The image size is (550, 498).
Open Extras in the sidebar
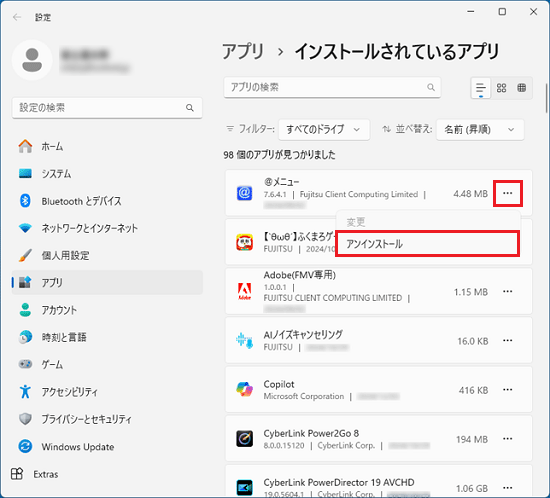tap(35, 474)
